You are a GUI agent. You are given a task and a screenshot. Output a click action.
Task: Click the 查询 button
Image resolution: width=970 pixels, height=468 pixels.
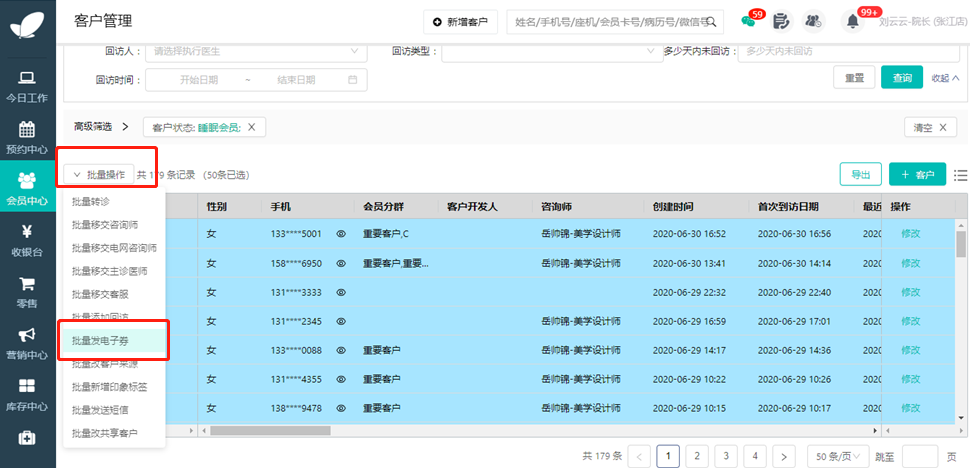[x=902, y=78]
